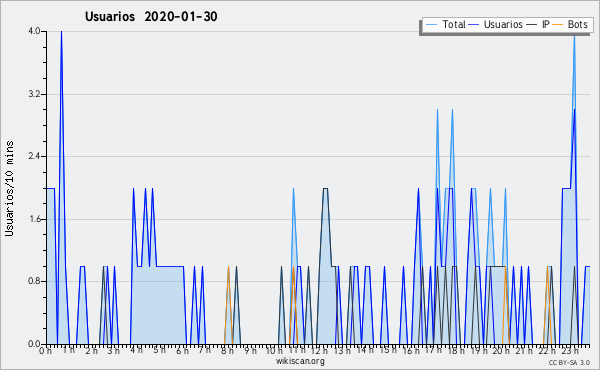Click the '0.8' y-axis value
Screen dimensions: 600x370
[x=35, y=282]
